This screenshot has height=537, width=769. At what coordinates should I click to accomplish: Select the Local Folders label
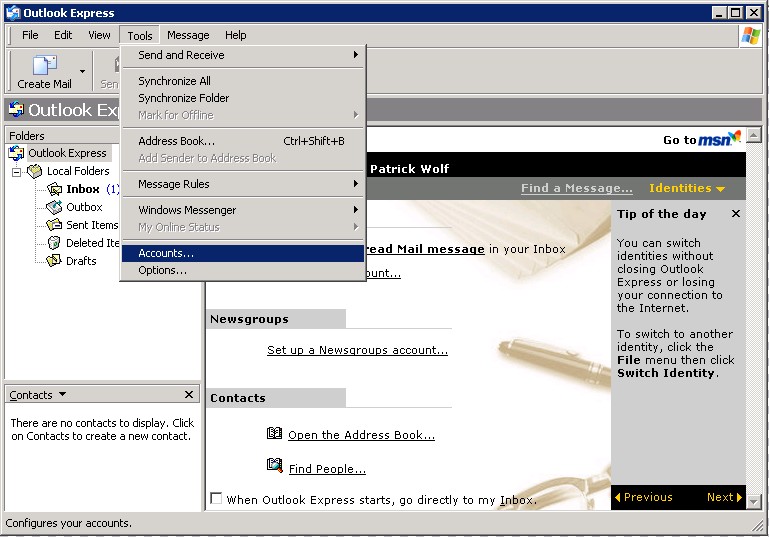pos(78,171)
